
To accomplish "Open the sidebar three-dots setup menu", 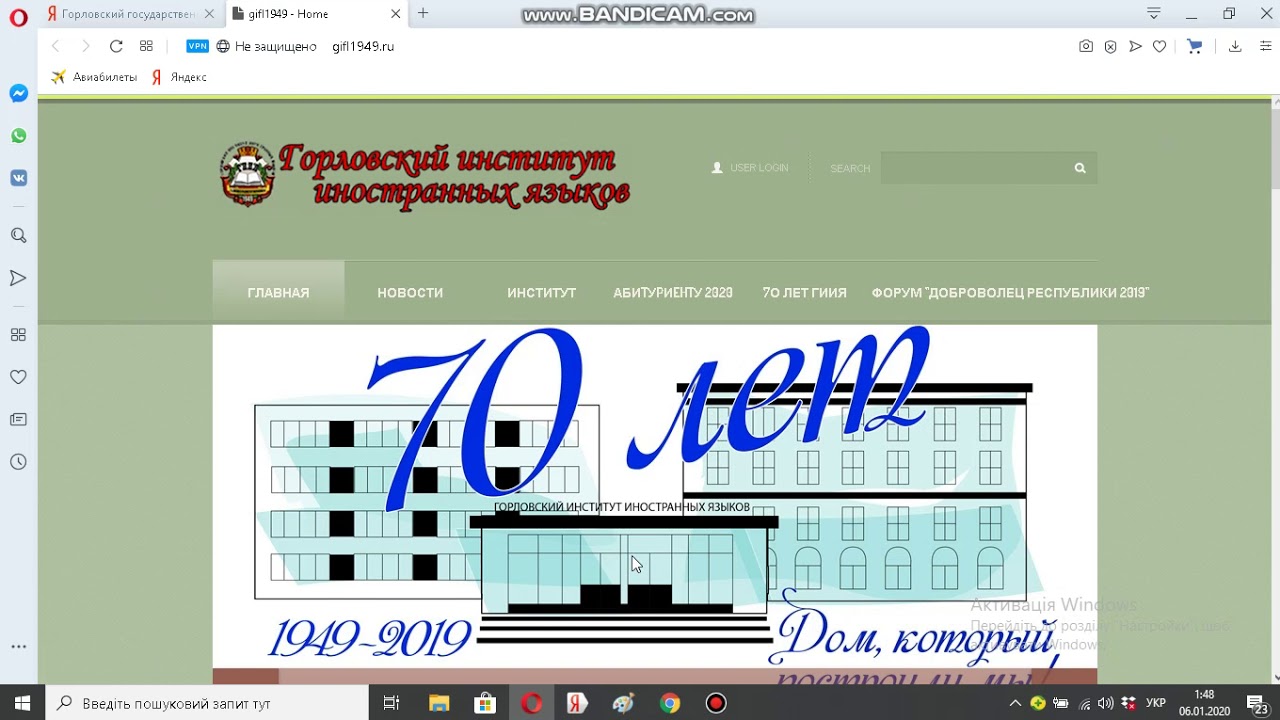I will pyautogui.click(x=18, y=647).
